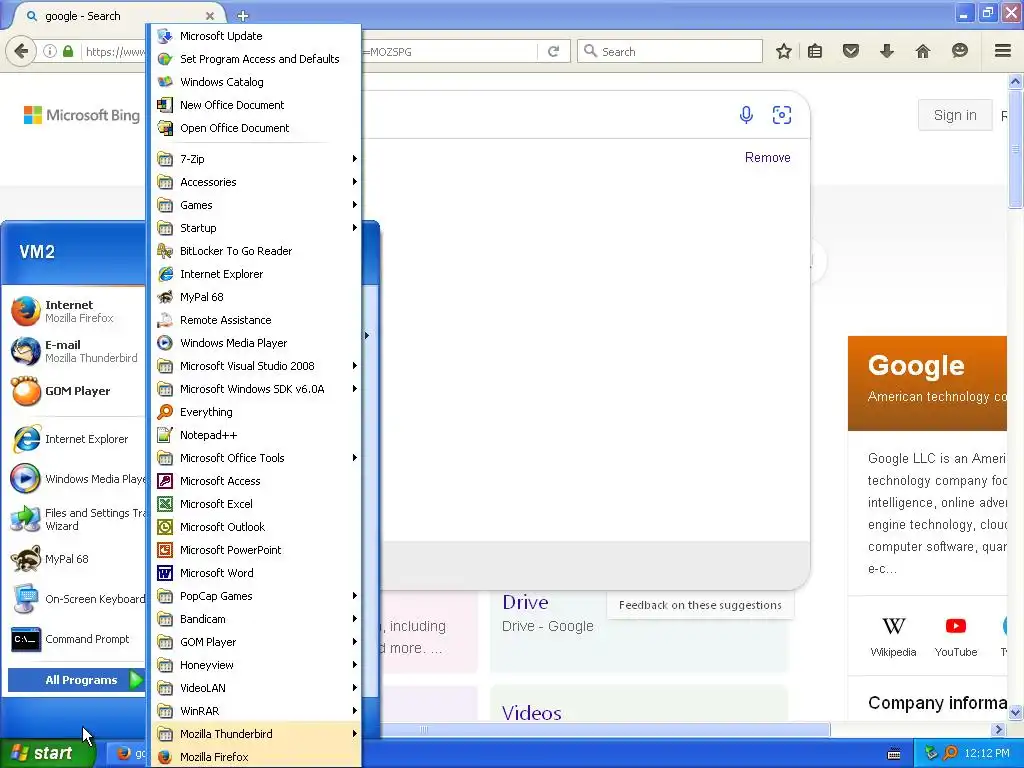This screenshot has height=768, width=1024.
Task: Click the page's vertical scrollbar down arrow
Action: tap(1015, 712)
